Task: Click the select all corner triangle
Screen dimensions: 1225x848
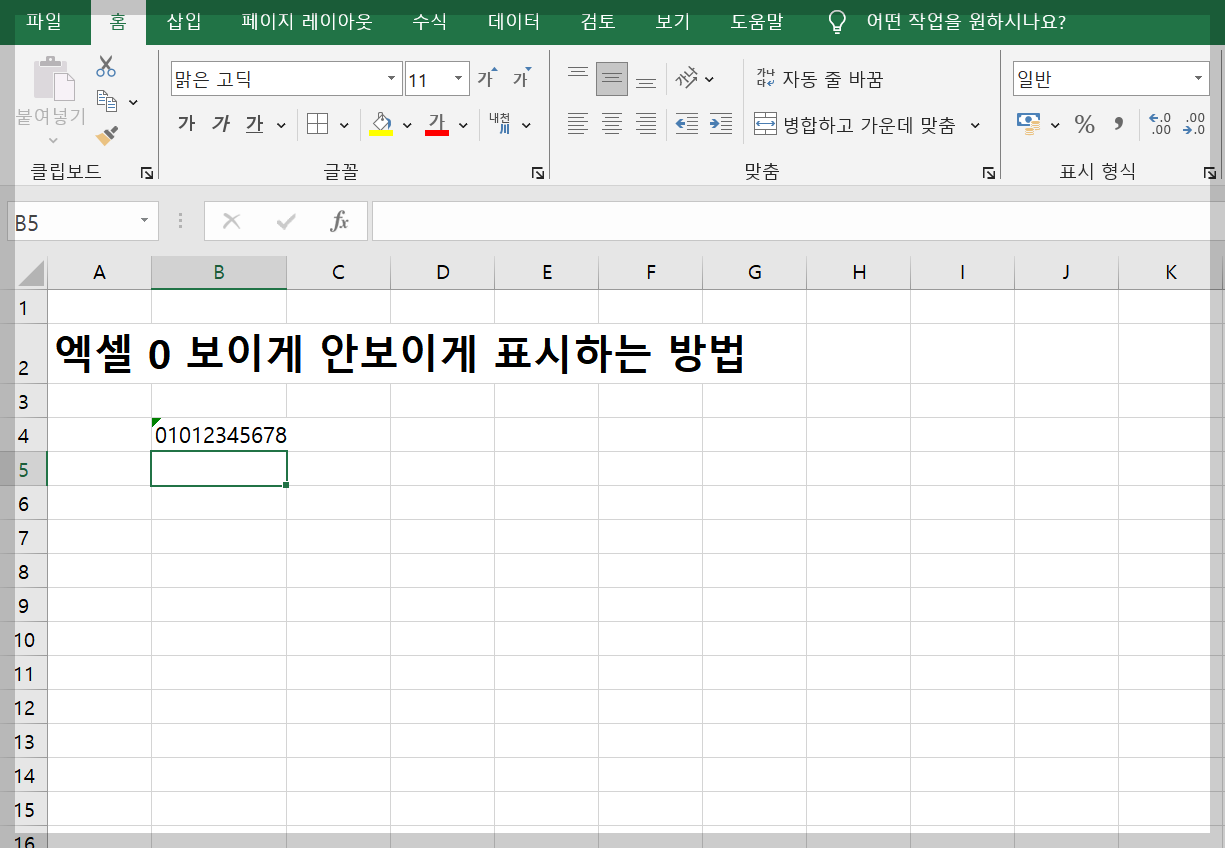Action: click(x=31, y=273)
